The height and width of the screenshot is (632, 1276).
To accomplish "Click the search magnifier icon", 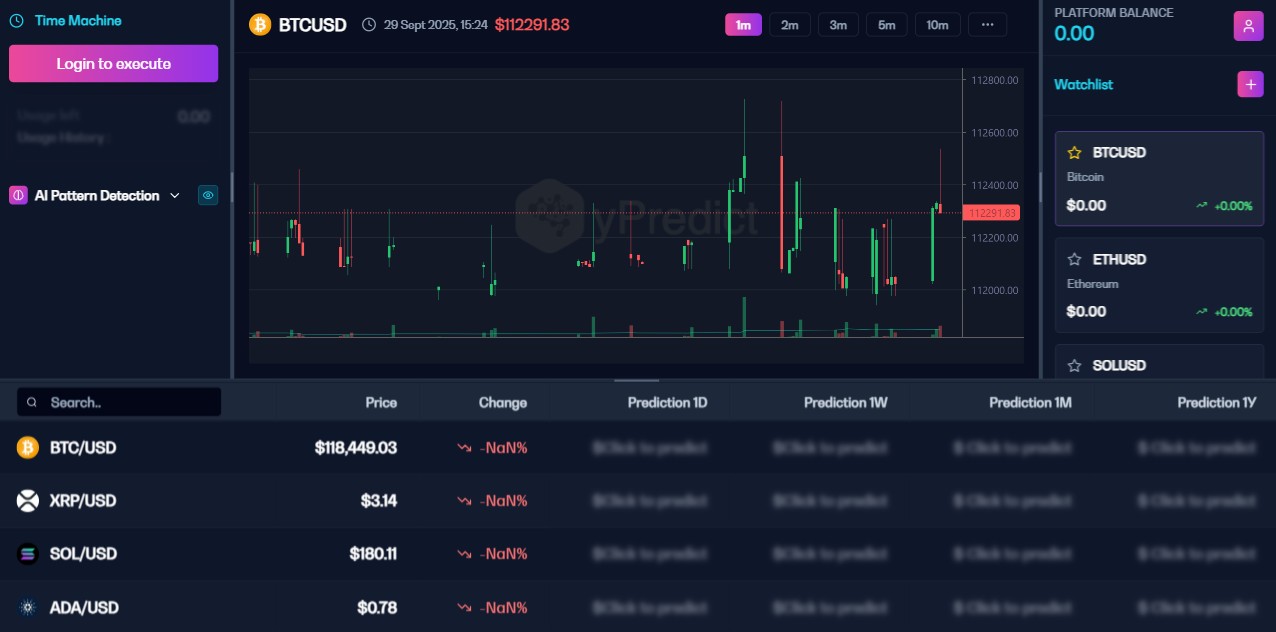I will point(33,402).
